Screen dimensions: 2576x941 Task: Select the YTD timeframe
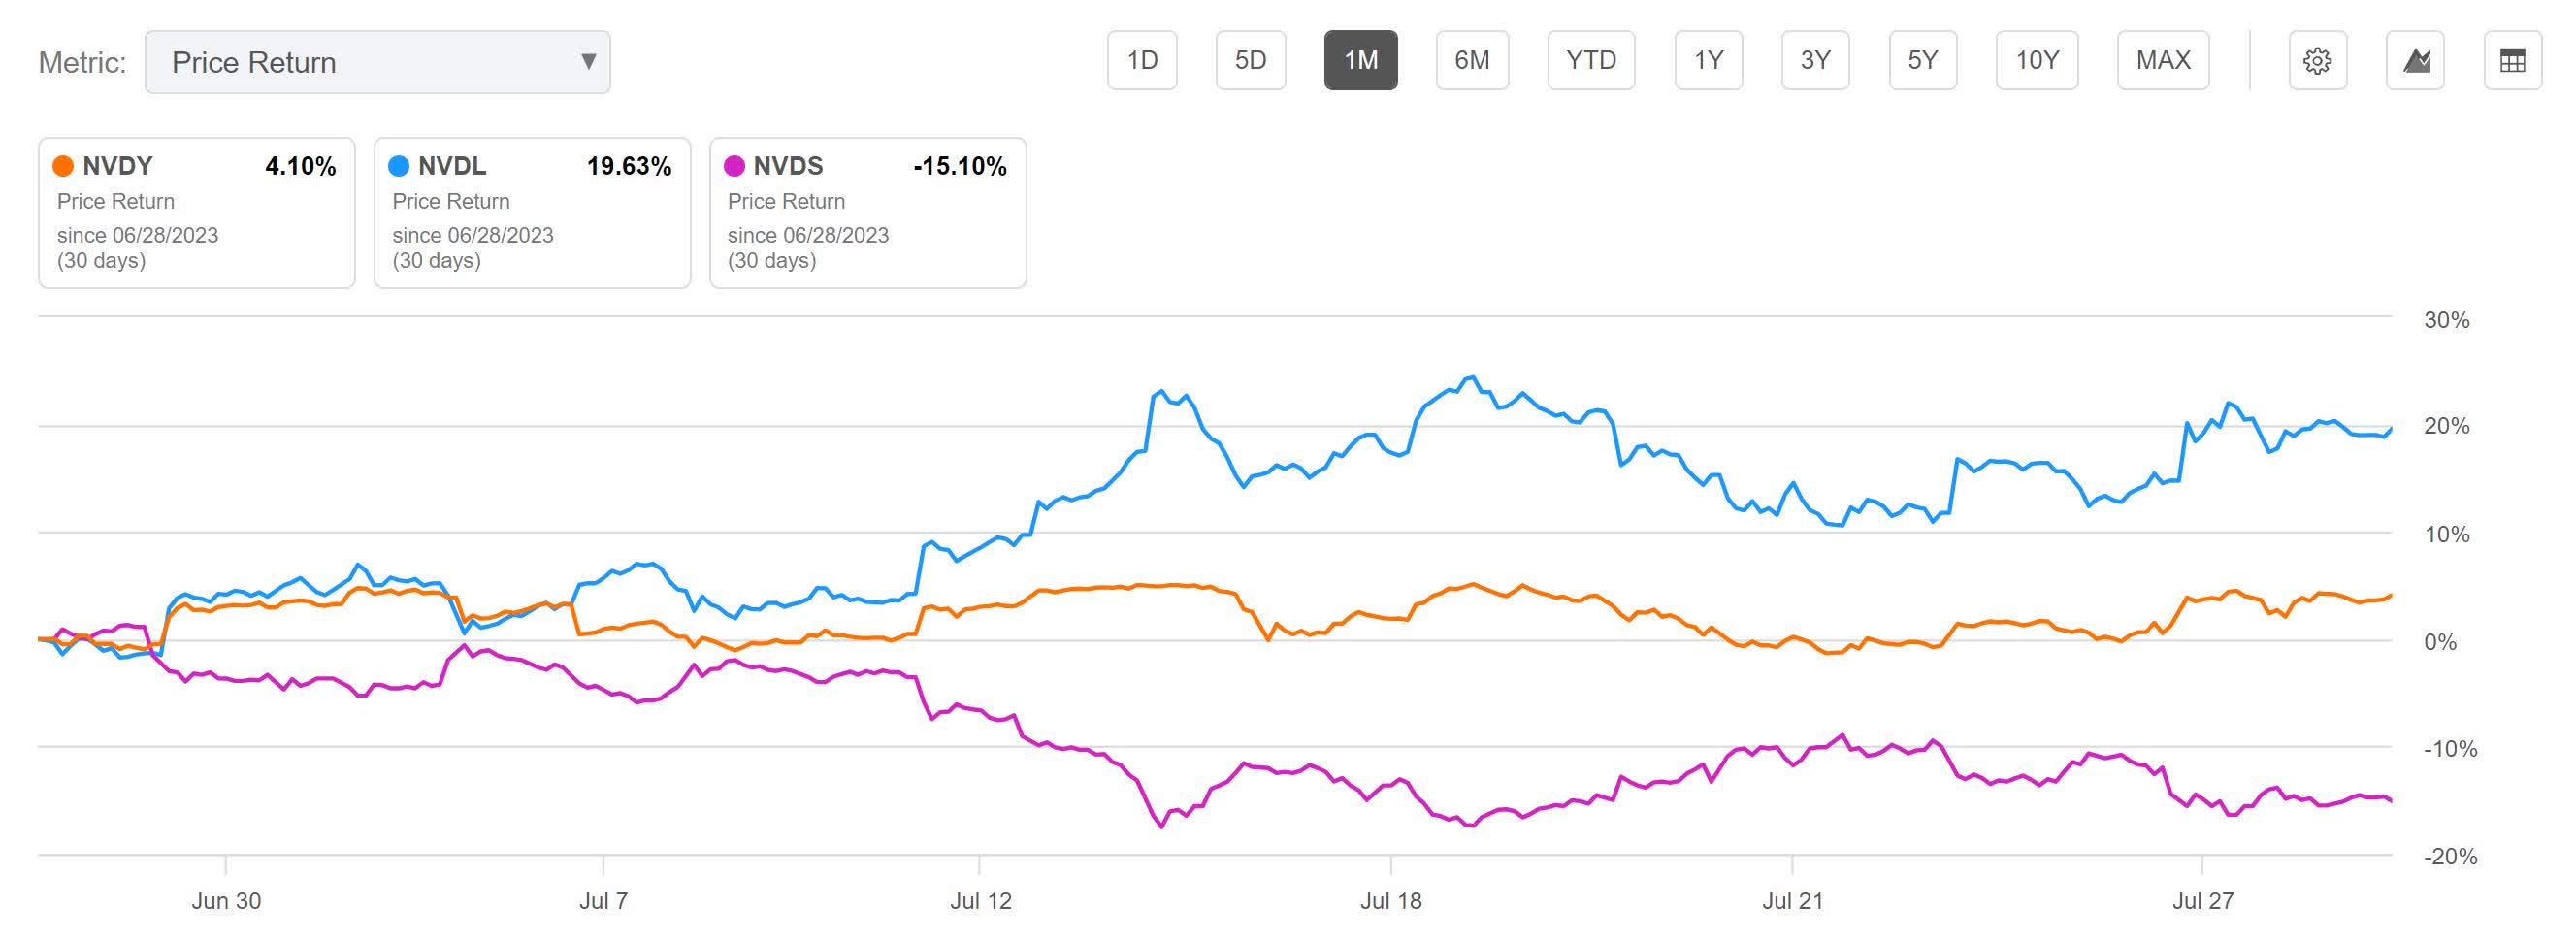coord(1590,60)
